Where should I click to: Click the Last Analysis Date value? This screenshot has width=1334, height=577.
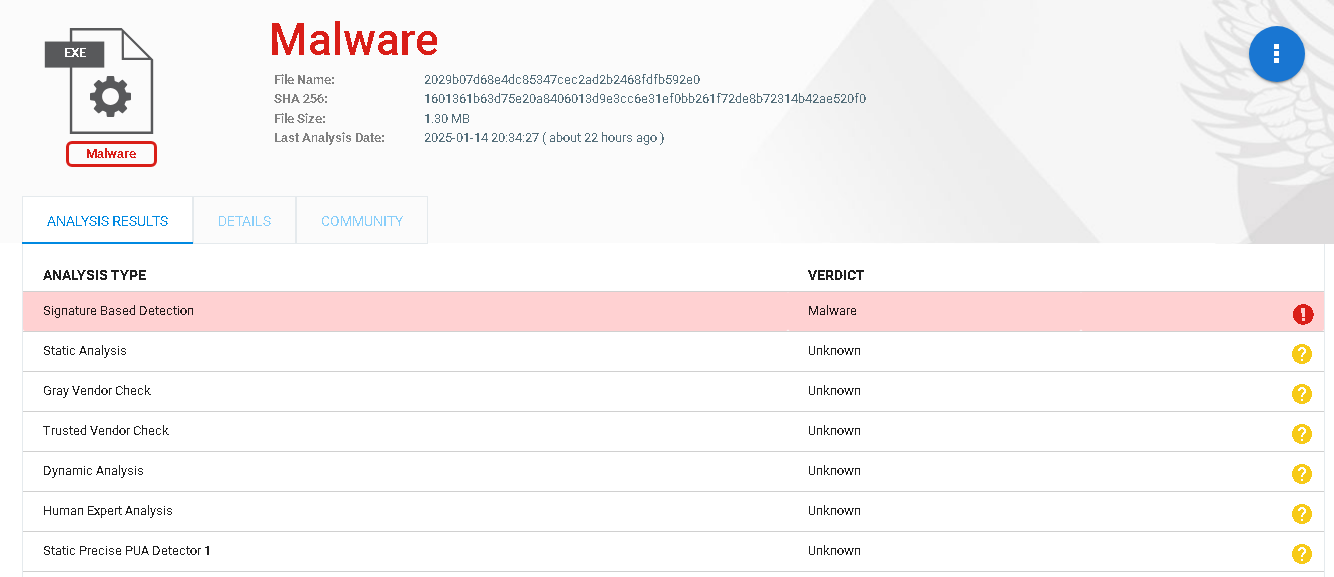tap(543, 138)
